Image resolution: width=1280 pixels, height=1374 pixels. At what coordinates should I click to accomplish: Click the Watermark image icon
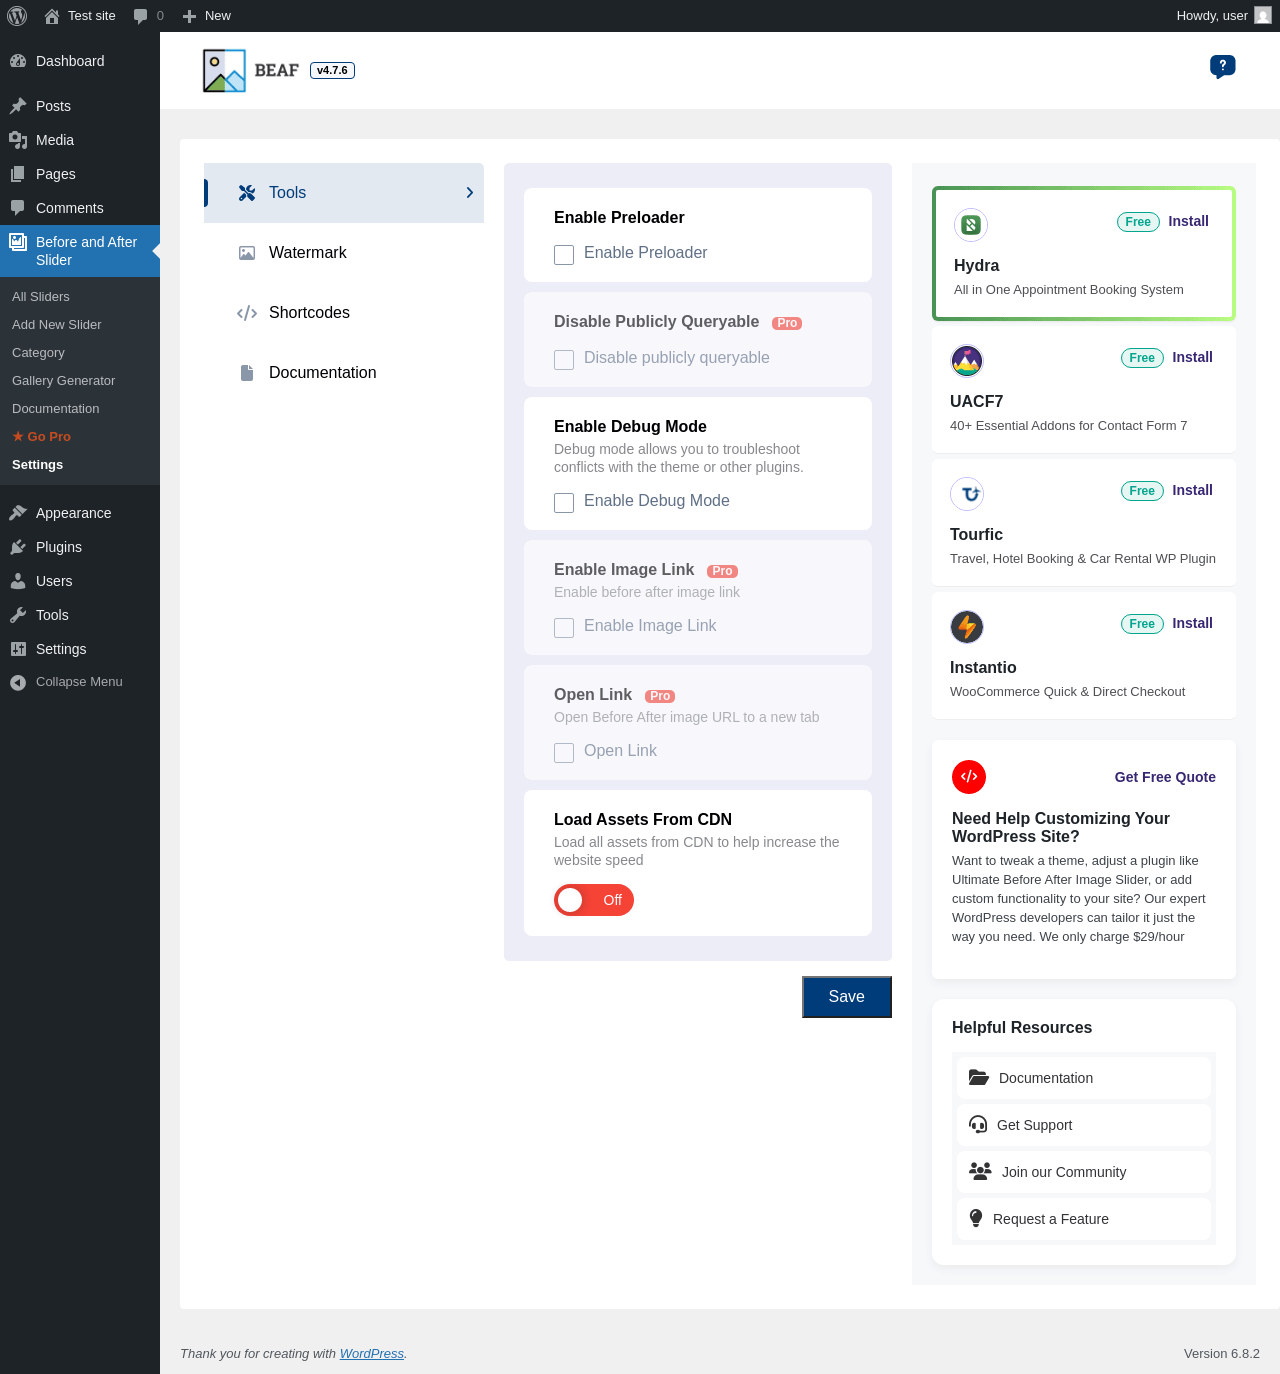[x=247, y=253]
